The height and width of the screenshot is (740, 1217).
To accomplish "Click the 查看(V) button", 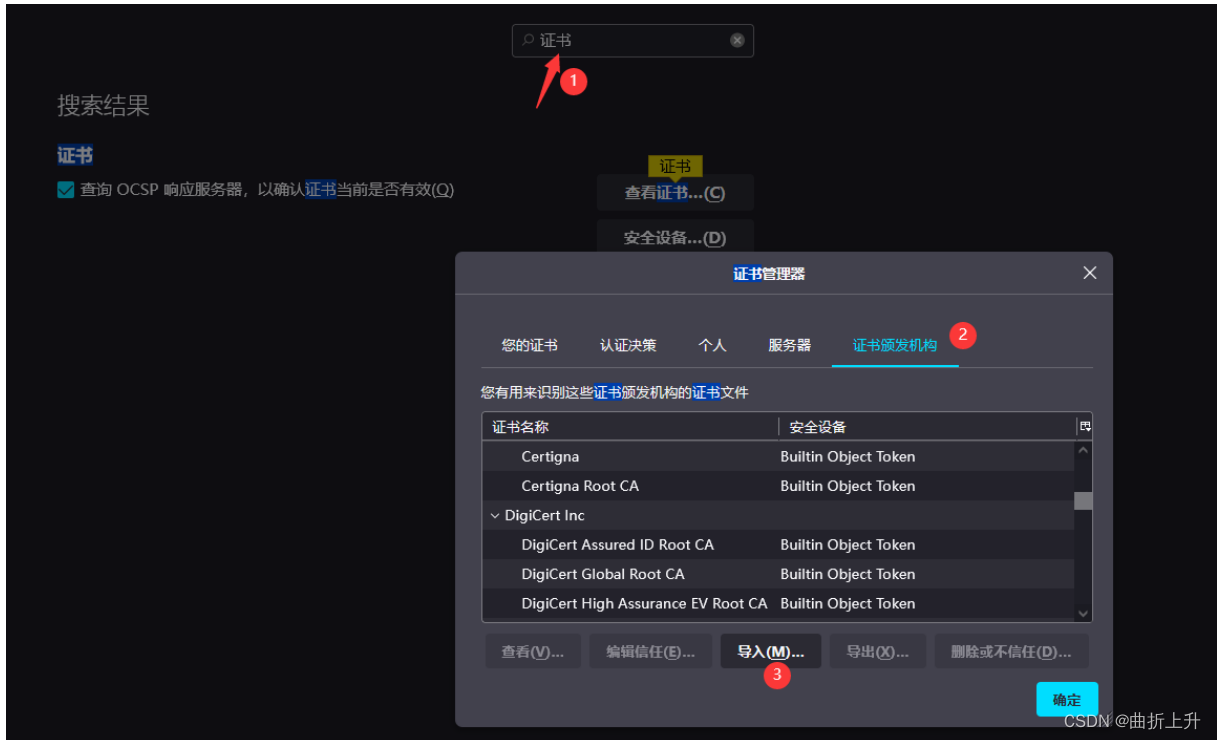I will [533, 652].
